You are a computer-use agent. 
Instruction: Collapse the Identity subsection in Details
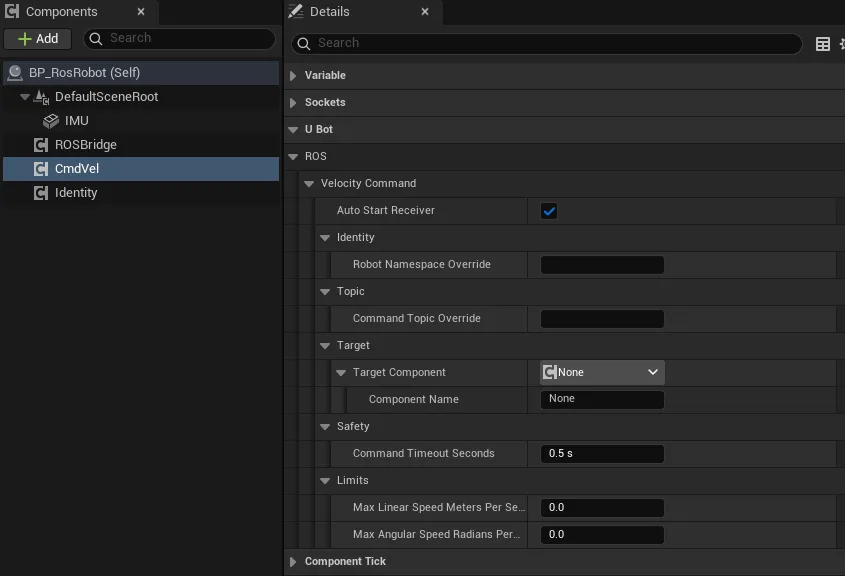coord(325,238)
